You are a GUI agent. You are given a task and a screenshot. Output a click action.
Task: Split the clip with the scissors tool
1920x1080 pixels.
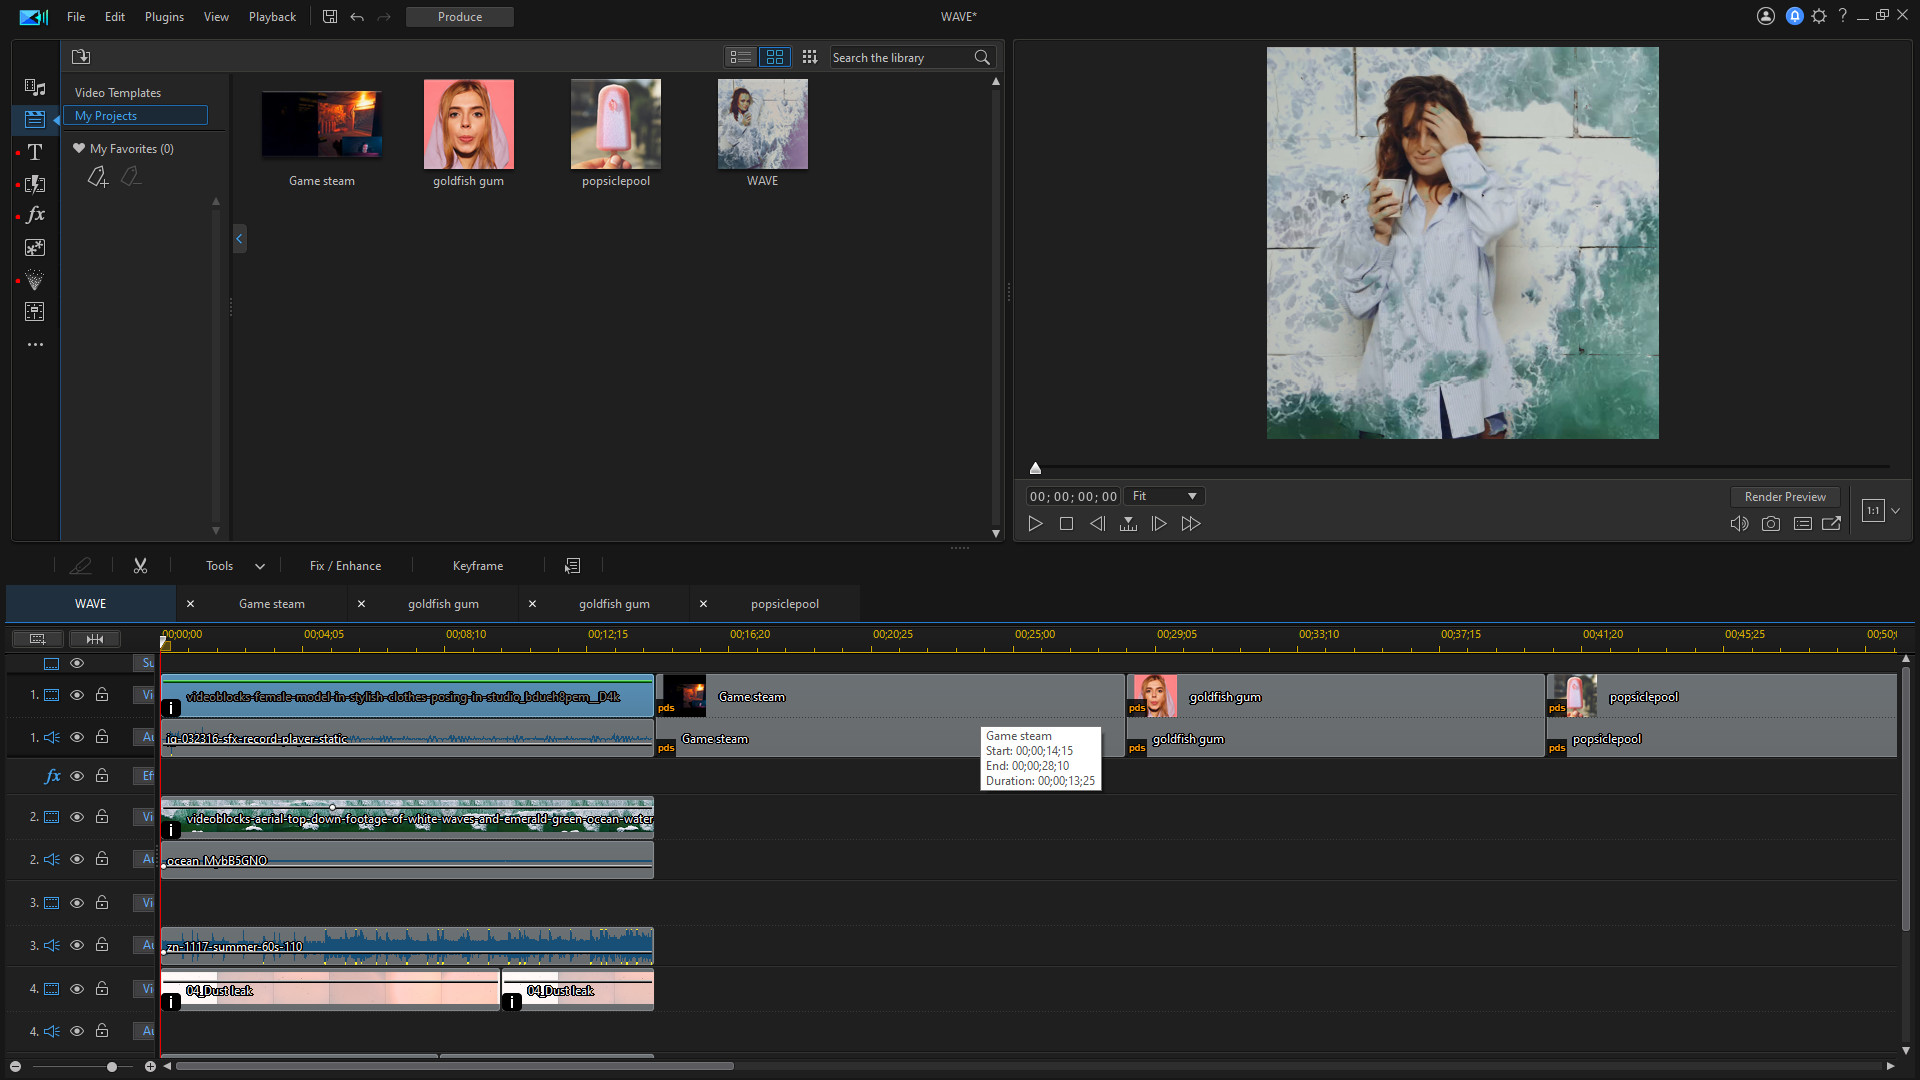(140, 565)
